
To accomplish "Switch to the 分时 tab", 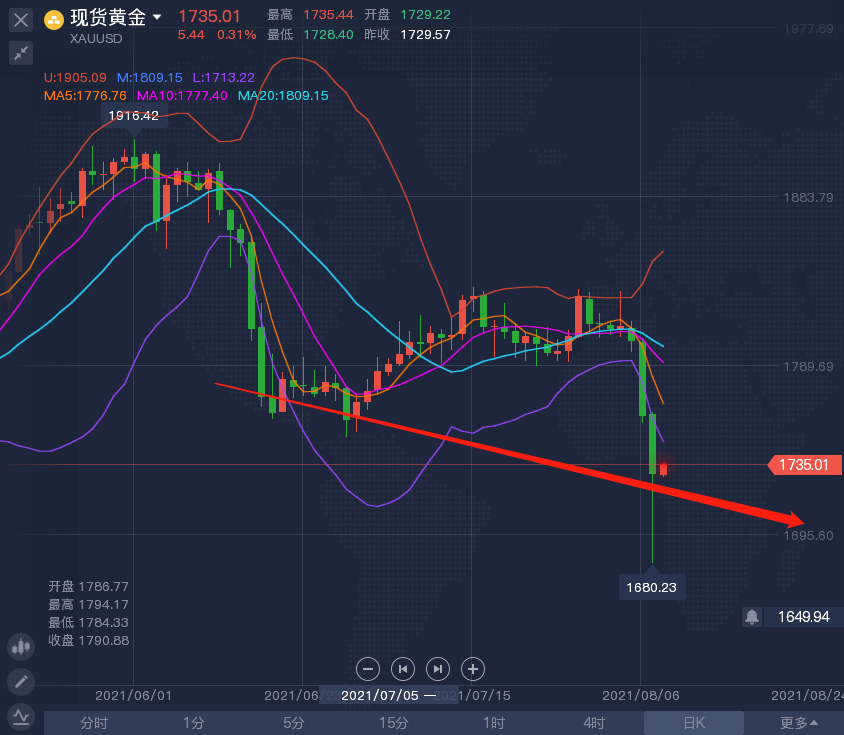I will point(94,723).
